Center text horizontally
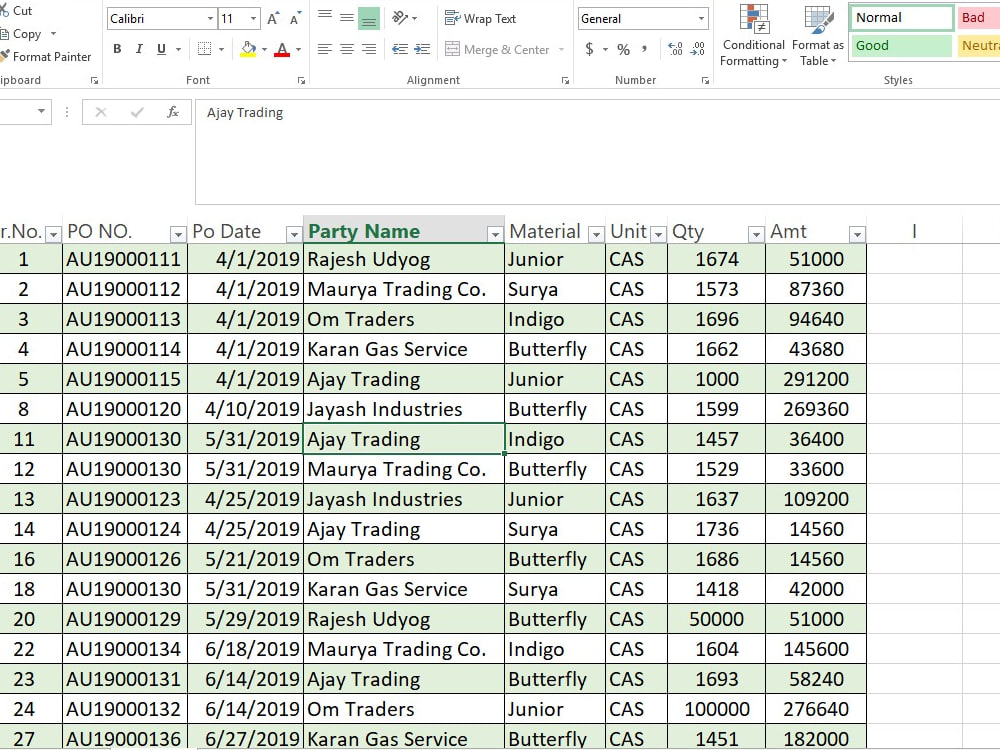This screenshot has height=750, width=1000. pyautogui.click(x=347, y=49)
